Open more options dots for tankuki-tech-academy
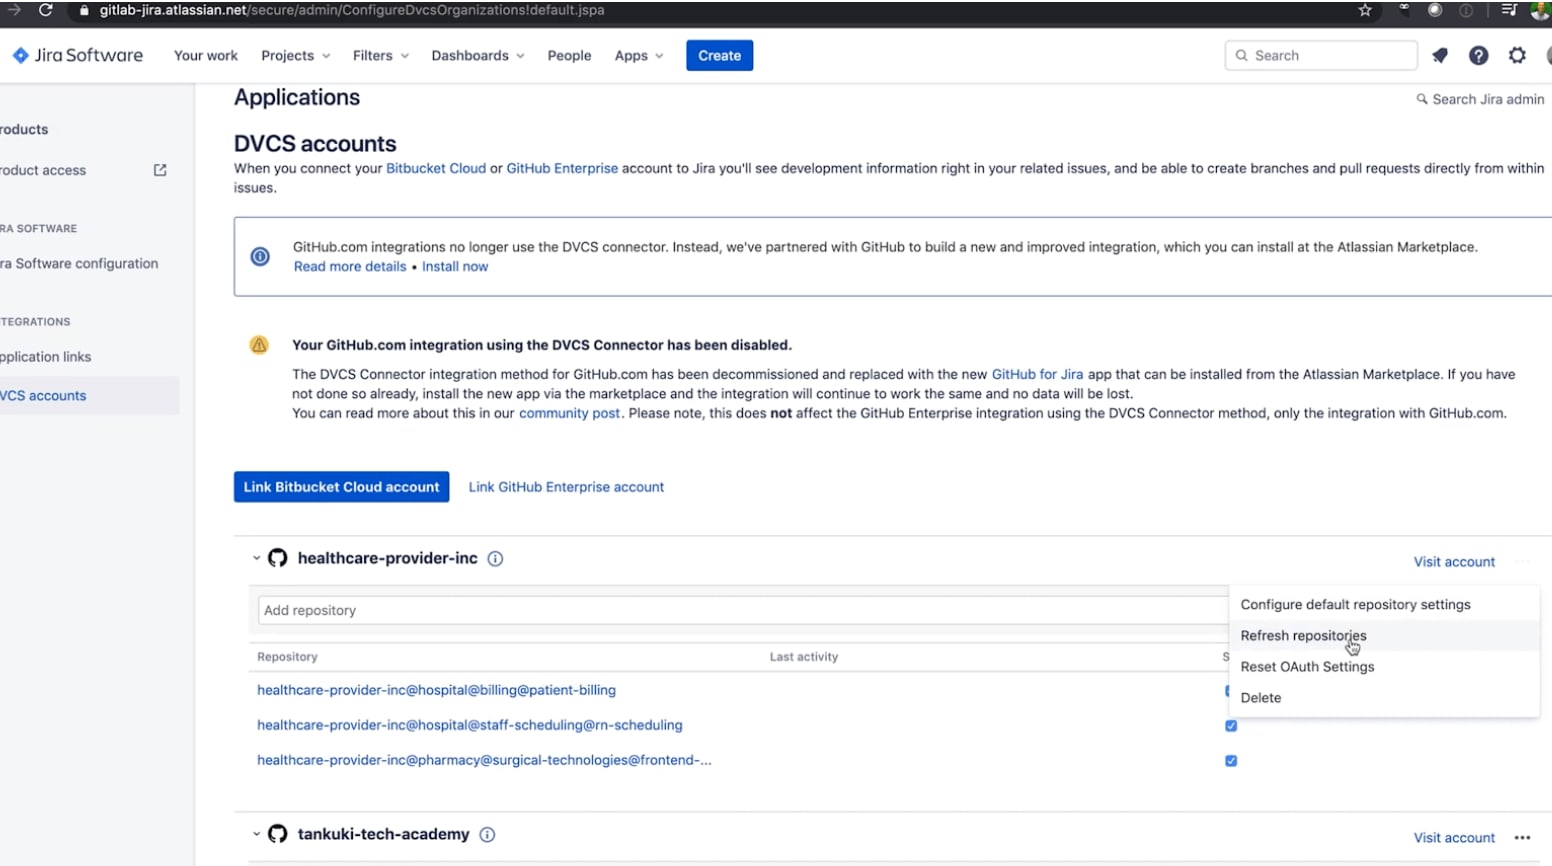Screen dimensions: 1552x866 1522,838
